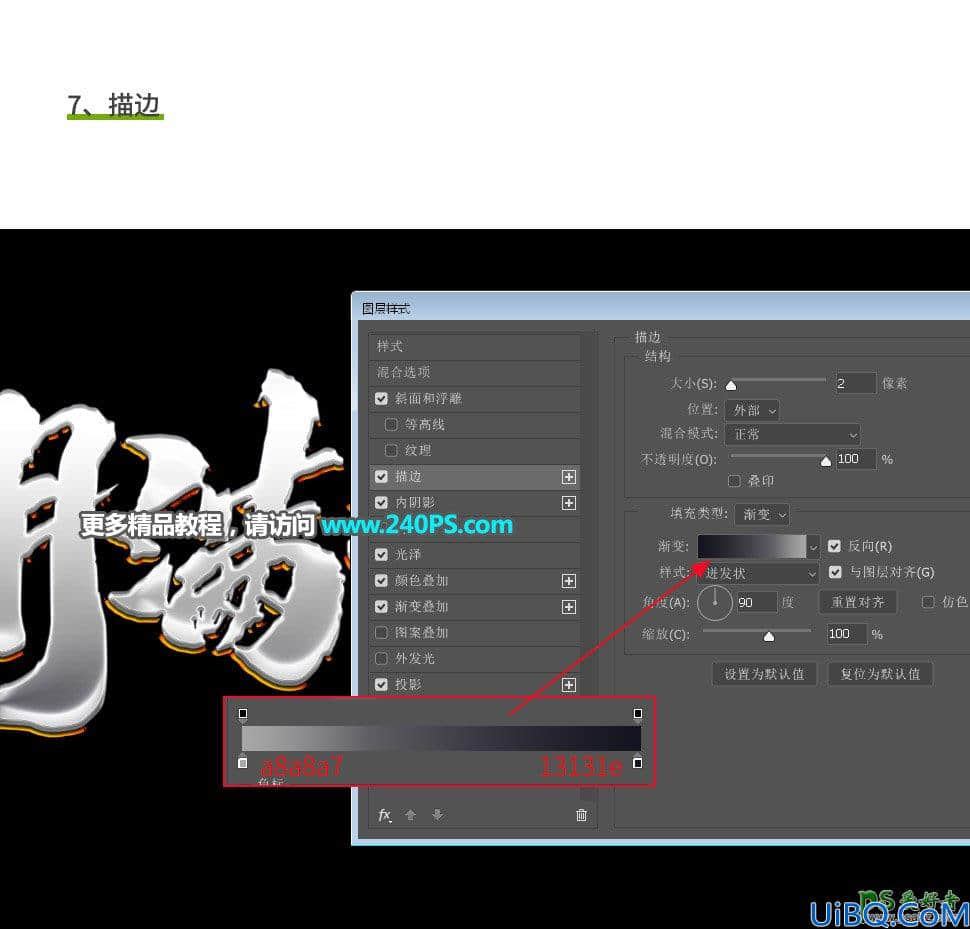The height and width of the screenshot is (929, 970).
Task: Select the 图案叠加 effect row
Action: pyautogui.click(x=474, y=632)
